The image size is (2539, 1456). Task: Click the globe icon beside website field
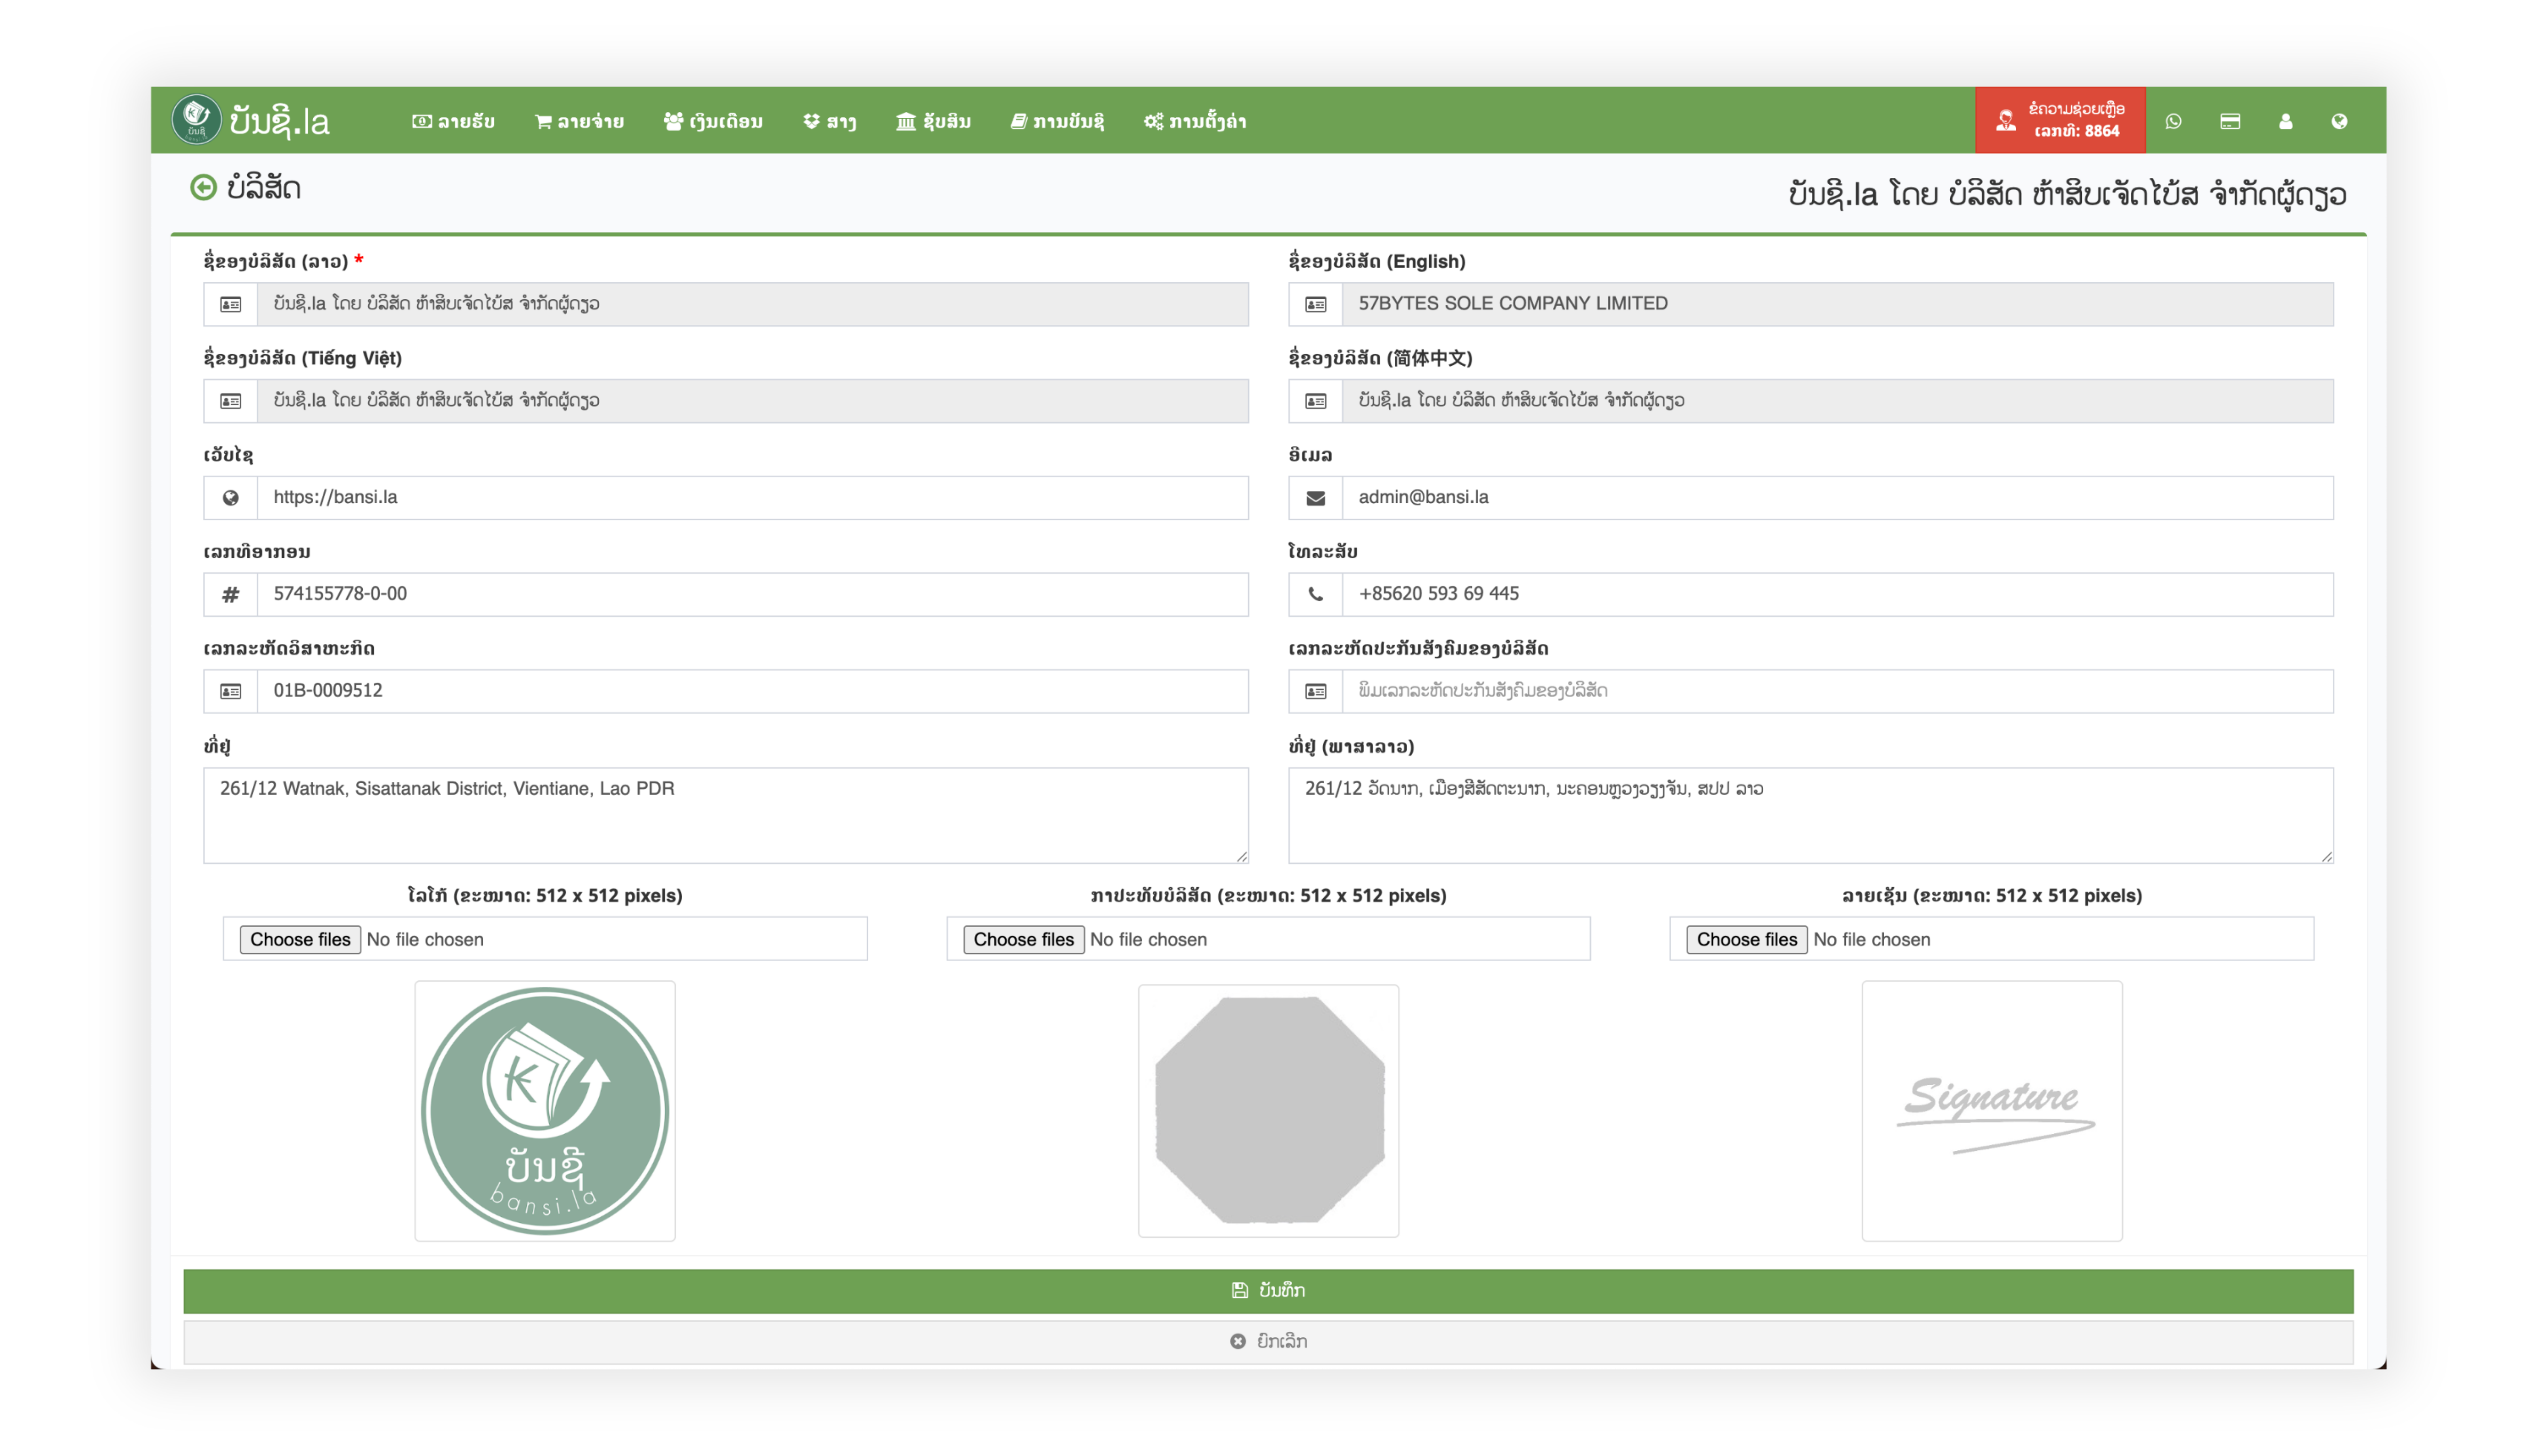click(x=230, y=498)
